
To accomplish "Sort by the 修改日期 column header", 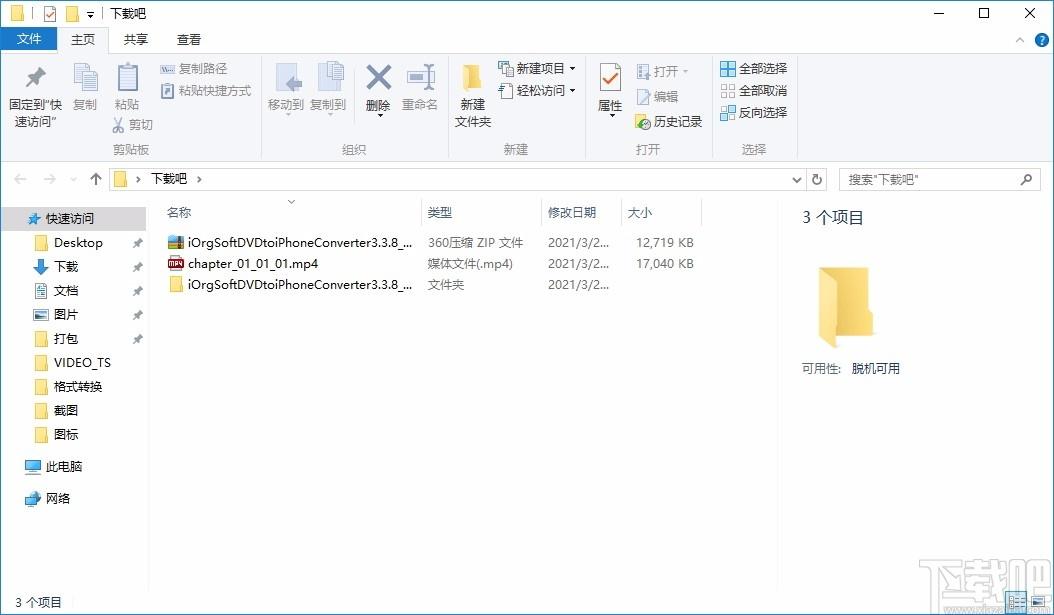I will coord(572,212).
